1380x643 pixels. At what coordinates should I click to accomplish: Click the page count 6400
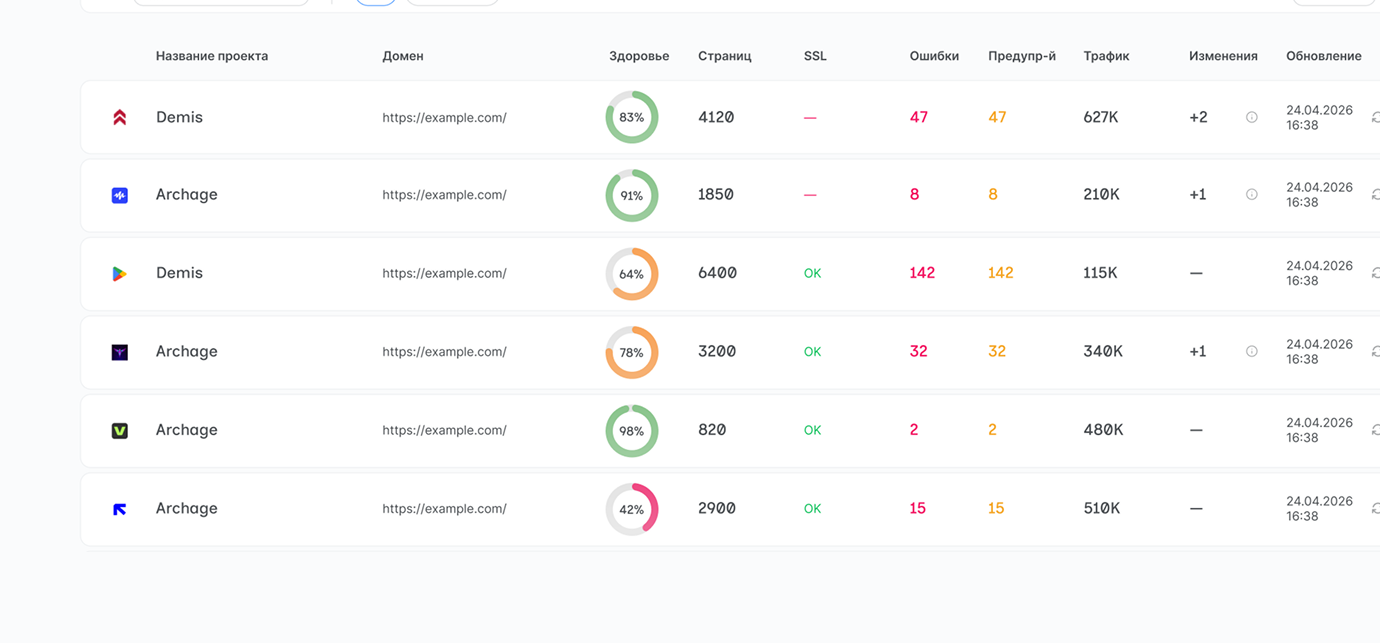coord(717,273)
